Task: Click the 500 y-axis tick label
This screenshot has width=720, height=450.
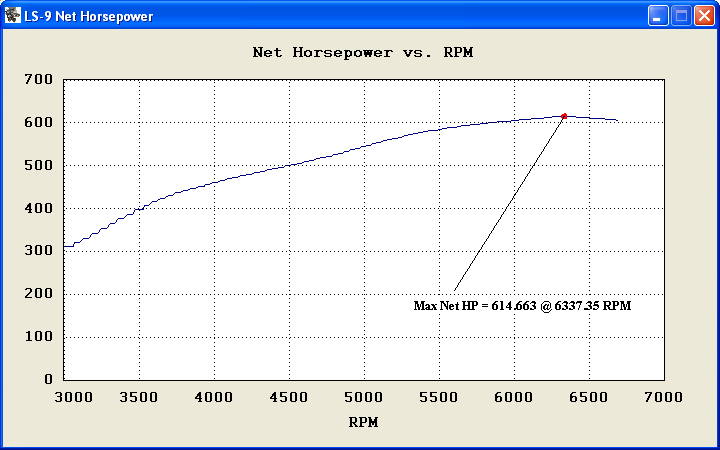Action: (x=39, y=165)
